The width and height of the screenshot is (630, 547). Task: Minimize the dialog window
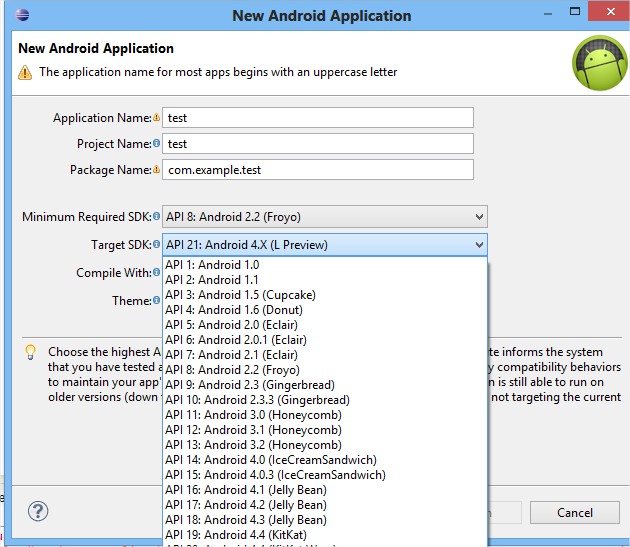548,14
